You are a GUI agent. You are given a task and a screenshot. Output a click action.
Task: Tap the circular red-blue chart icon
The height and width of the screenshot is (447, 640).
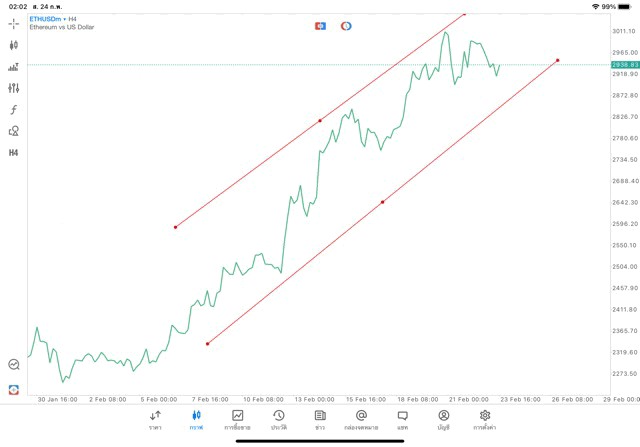346,26
